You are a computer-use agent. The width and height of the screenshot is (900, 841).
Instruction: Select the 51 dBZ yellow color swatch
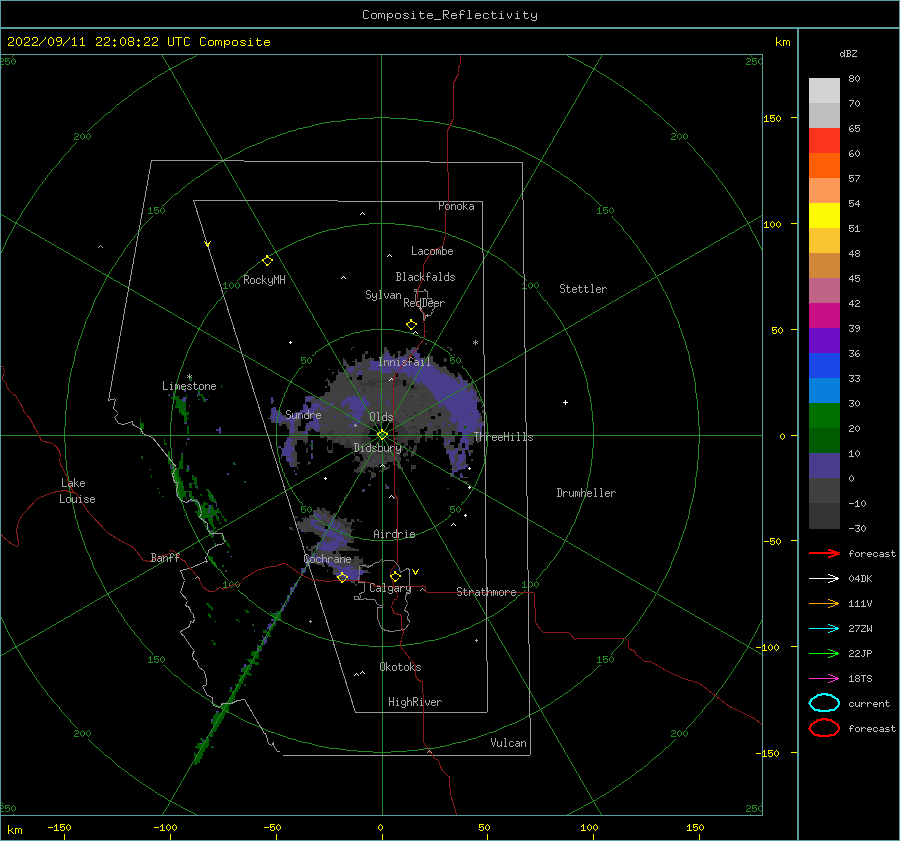824,215
